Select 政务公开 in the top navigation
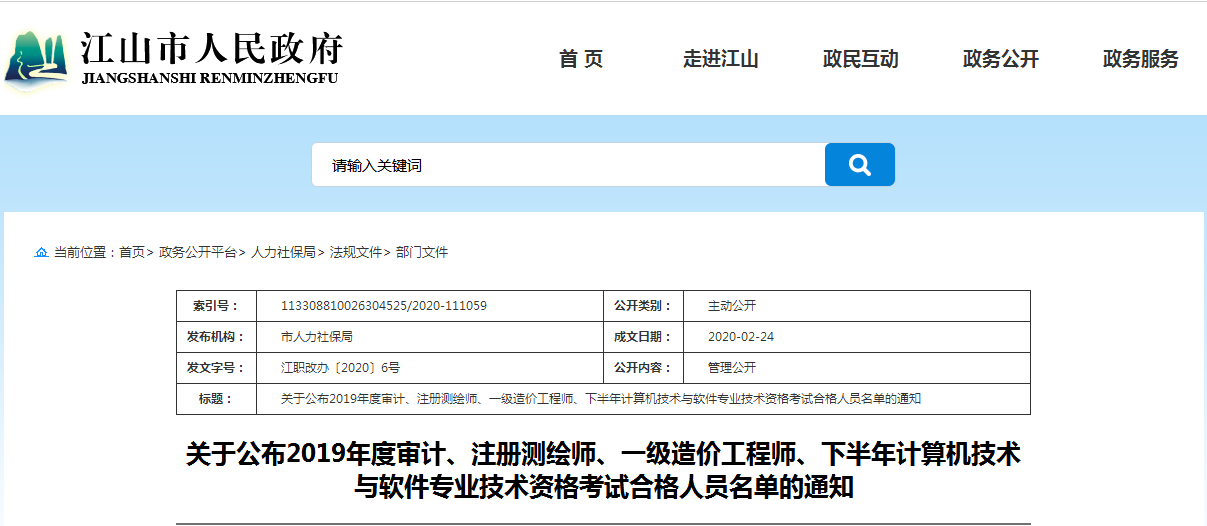 [x=1001, y=59]
